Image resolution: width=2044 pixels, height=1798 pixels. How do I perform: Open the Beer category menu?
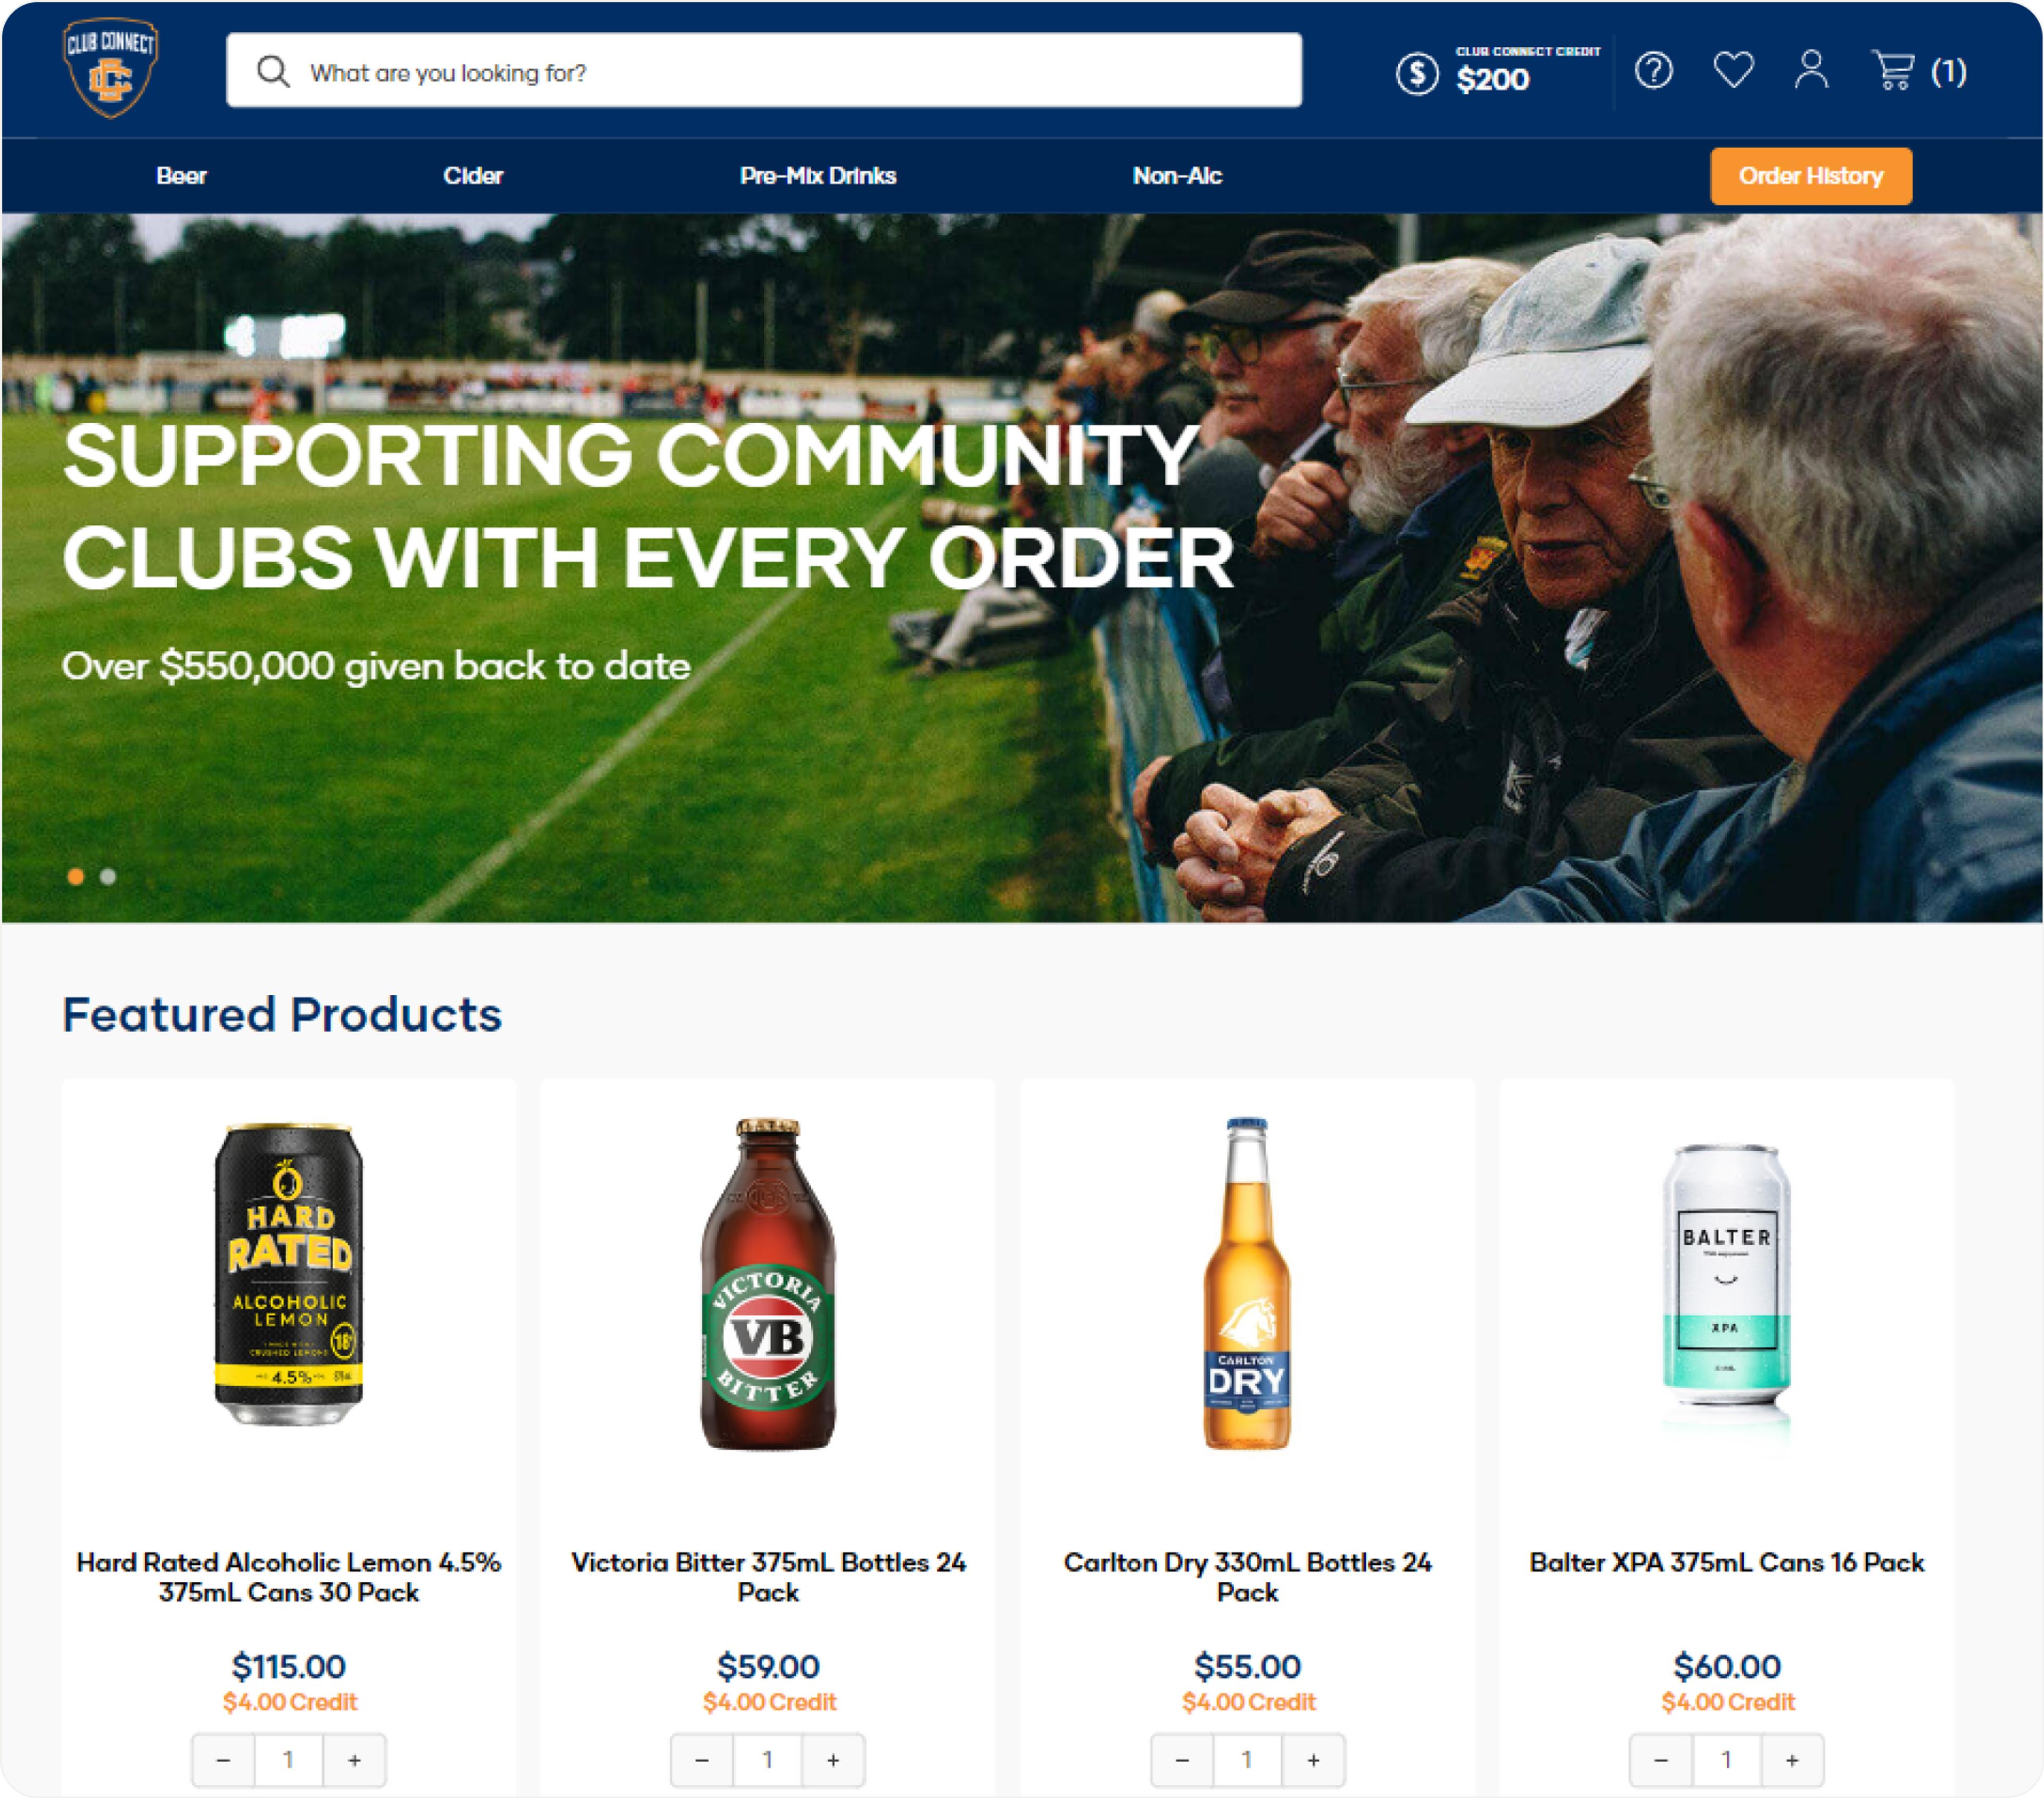point(181,176)
